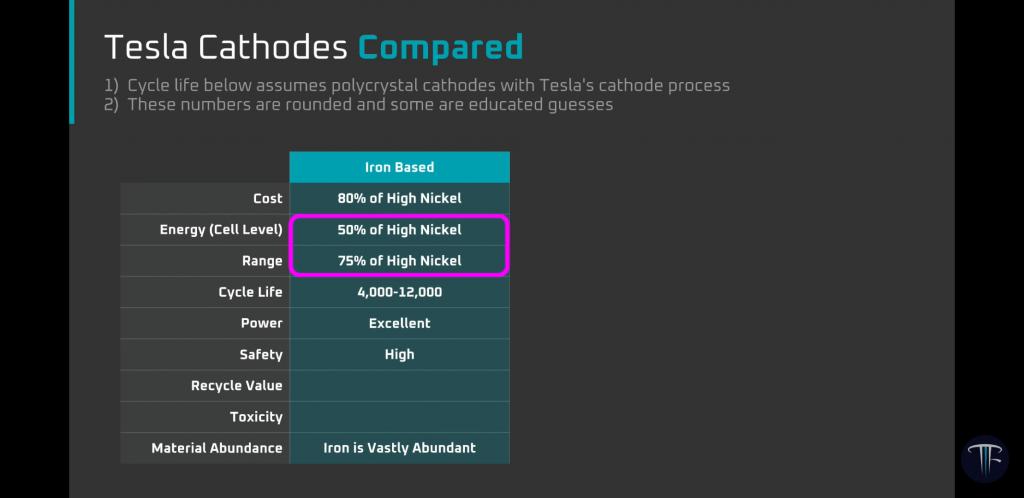Click the "Iron Based" column header
The height and width of the screenshot is (498, 1024).
tap(399, 167)
